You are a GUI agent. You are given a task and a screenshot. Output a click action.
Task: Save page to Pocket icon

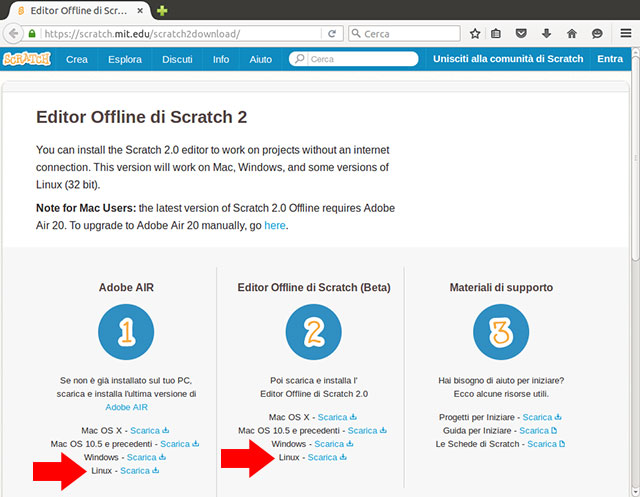(521, 33)
